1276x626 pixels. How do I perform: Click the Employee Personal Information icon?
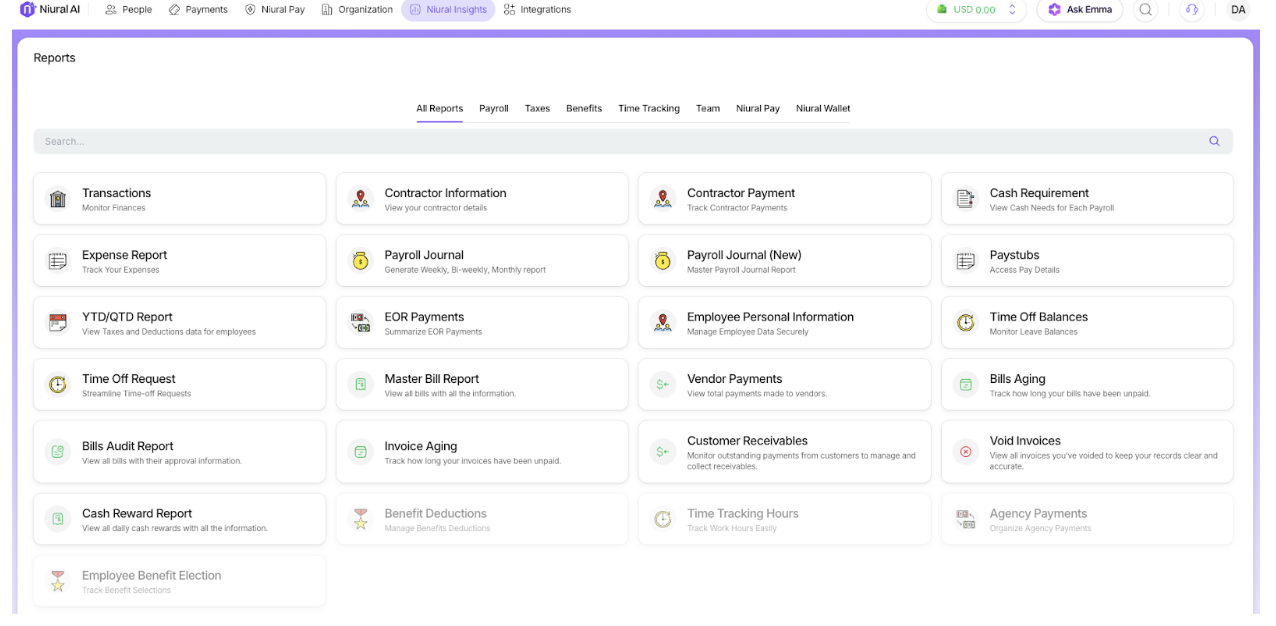click(663, 323)
